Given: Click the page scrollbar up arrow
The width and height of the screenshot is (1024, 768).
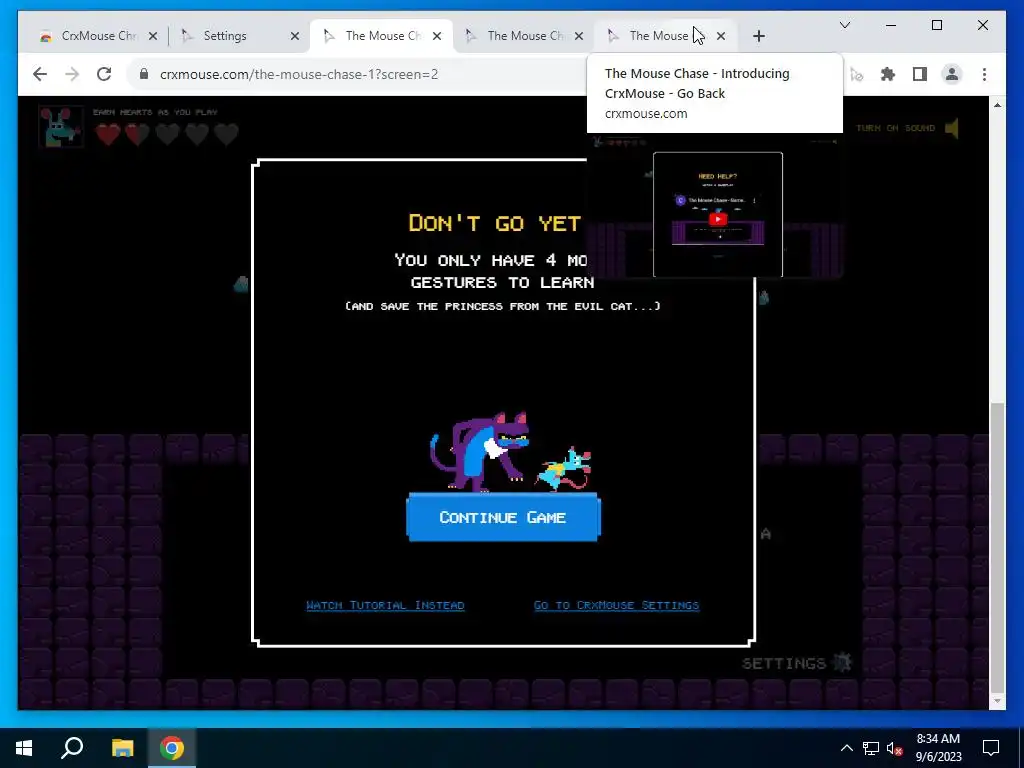Looking at the screenshot, I should (x=997, y=104).
